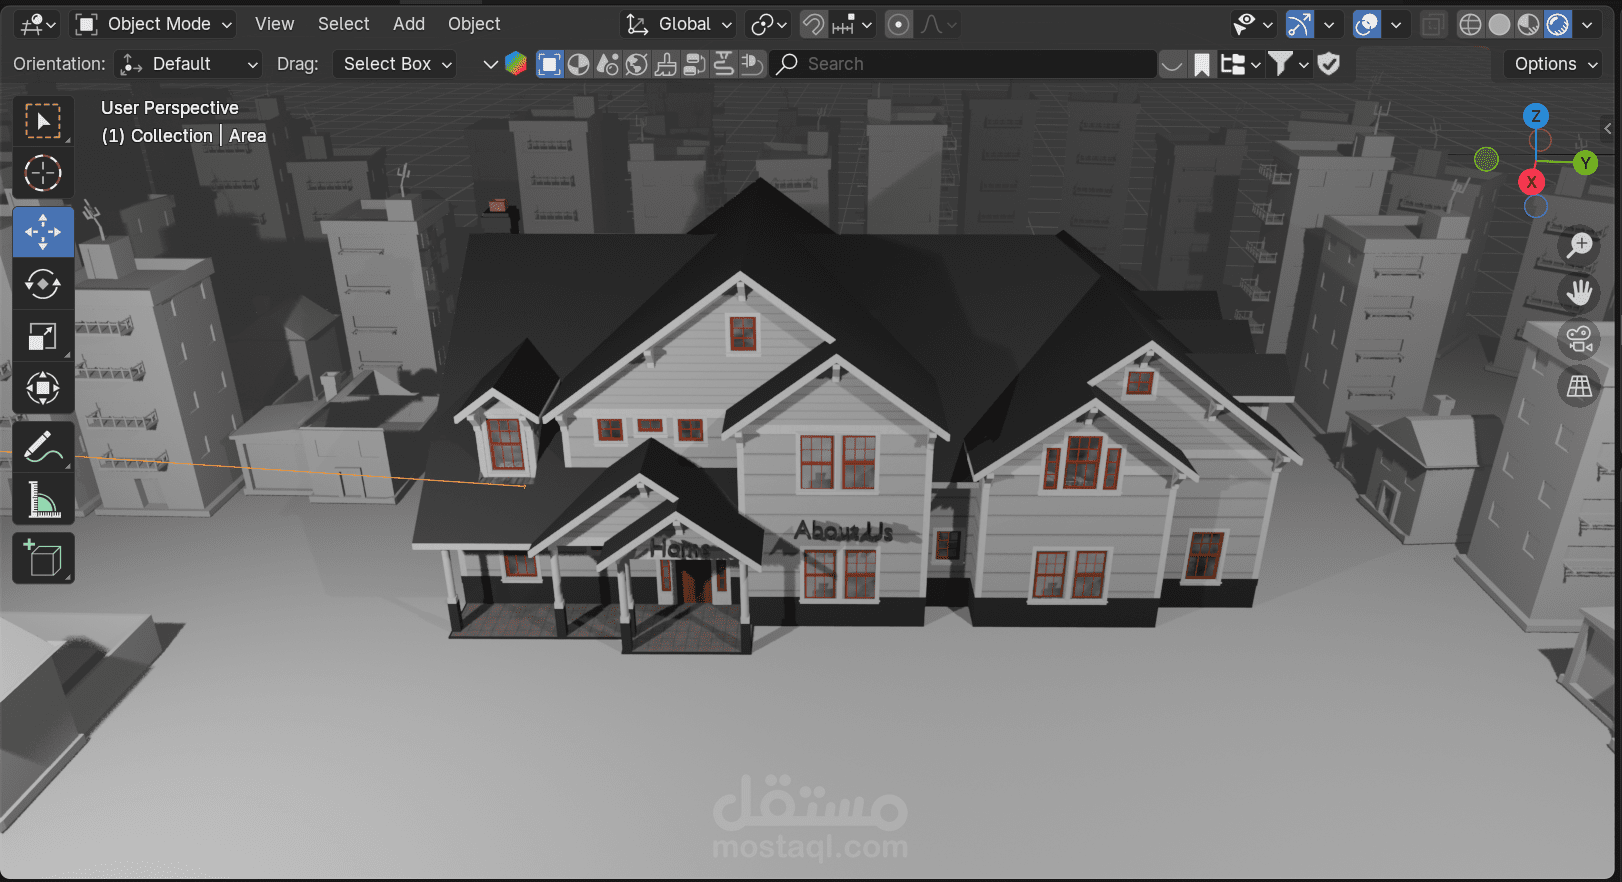Open the Add menu
1622x882 pixels.
pos(409,24)
